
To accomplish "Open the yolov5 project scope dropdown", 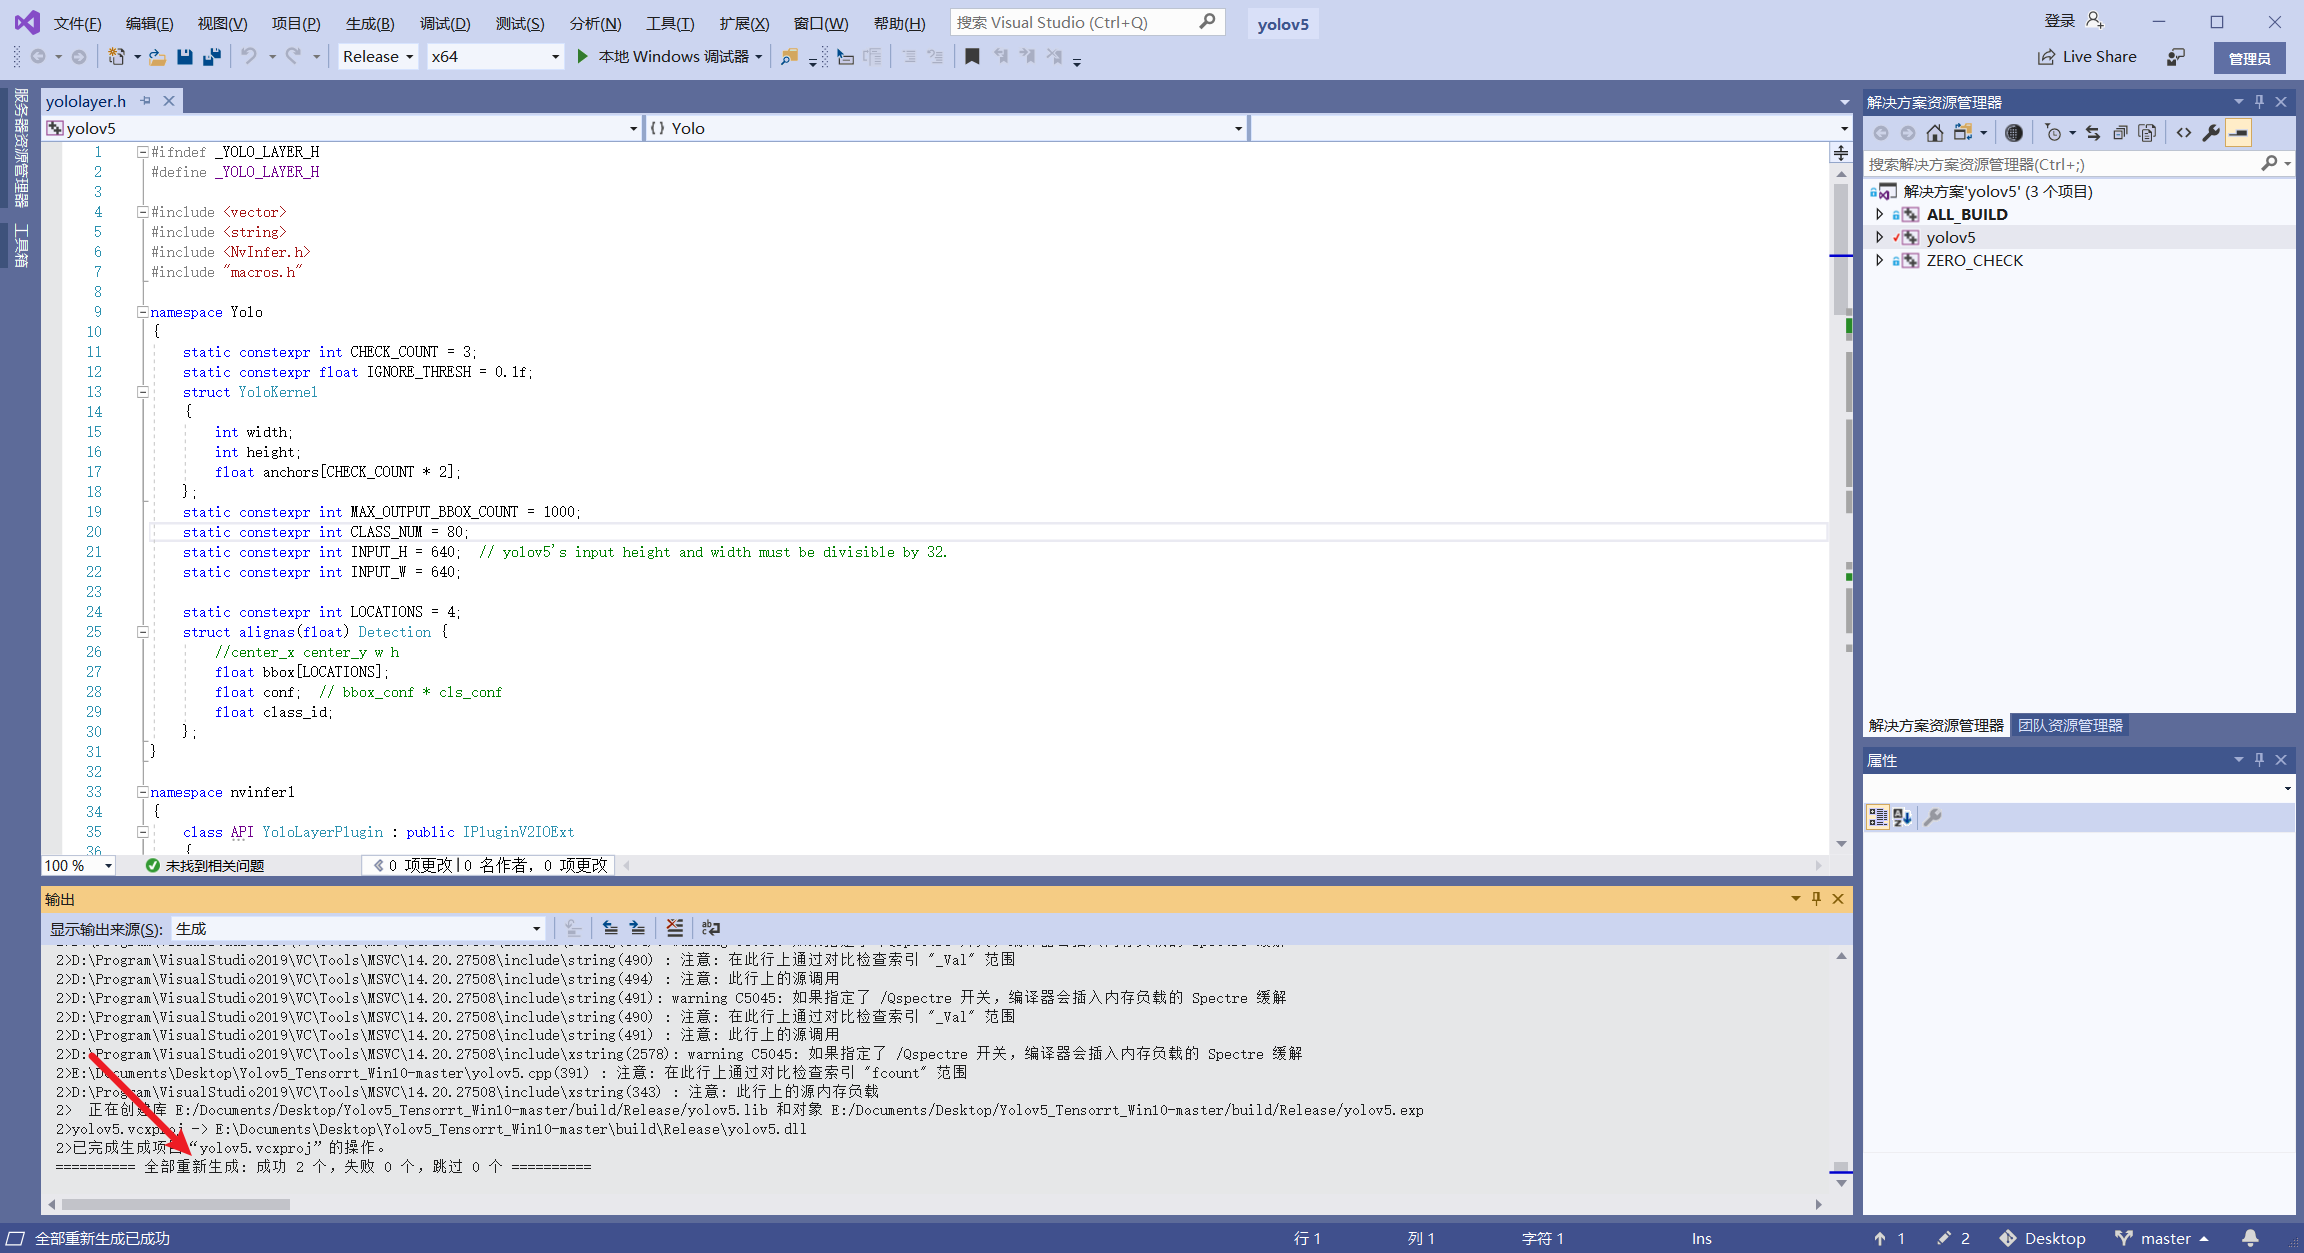I will [341, 128].
